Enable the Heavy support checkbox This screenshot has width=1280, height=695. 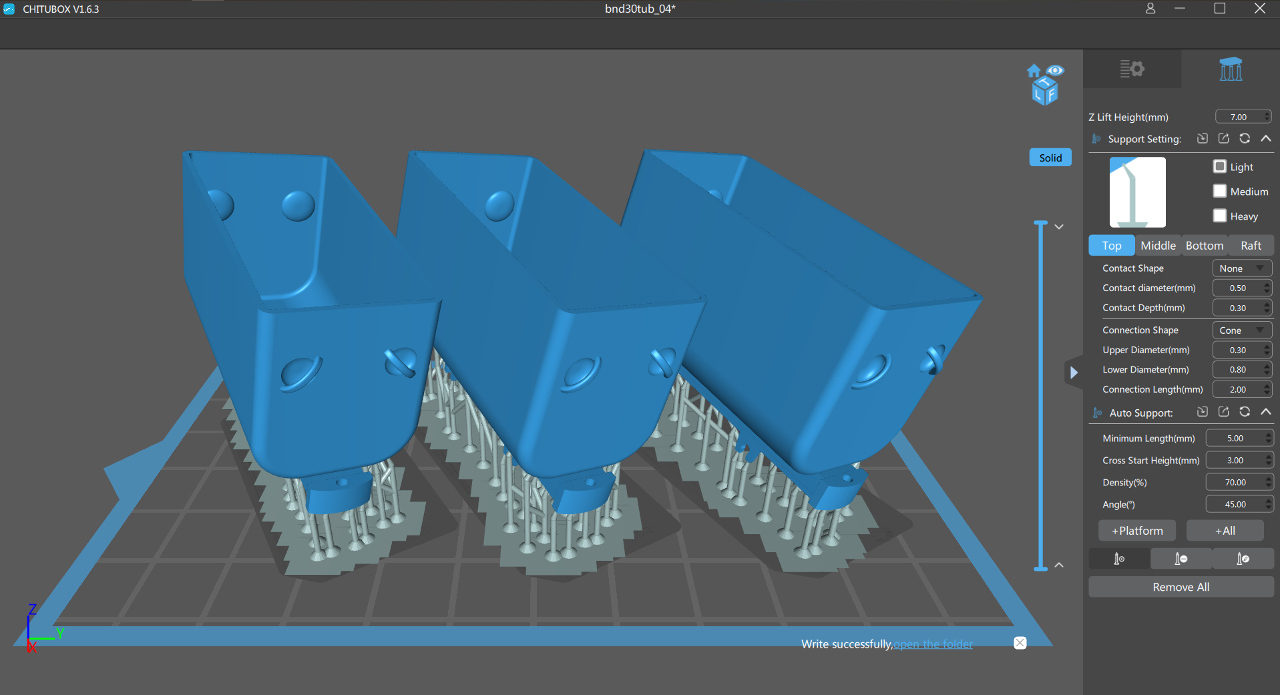1219,215
